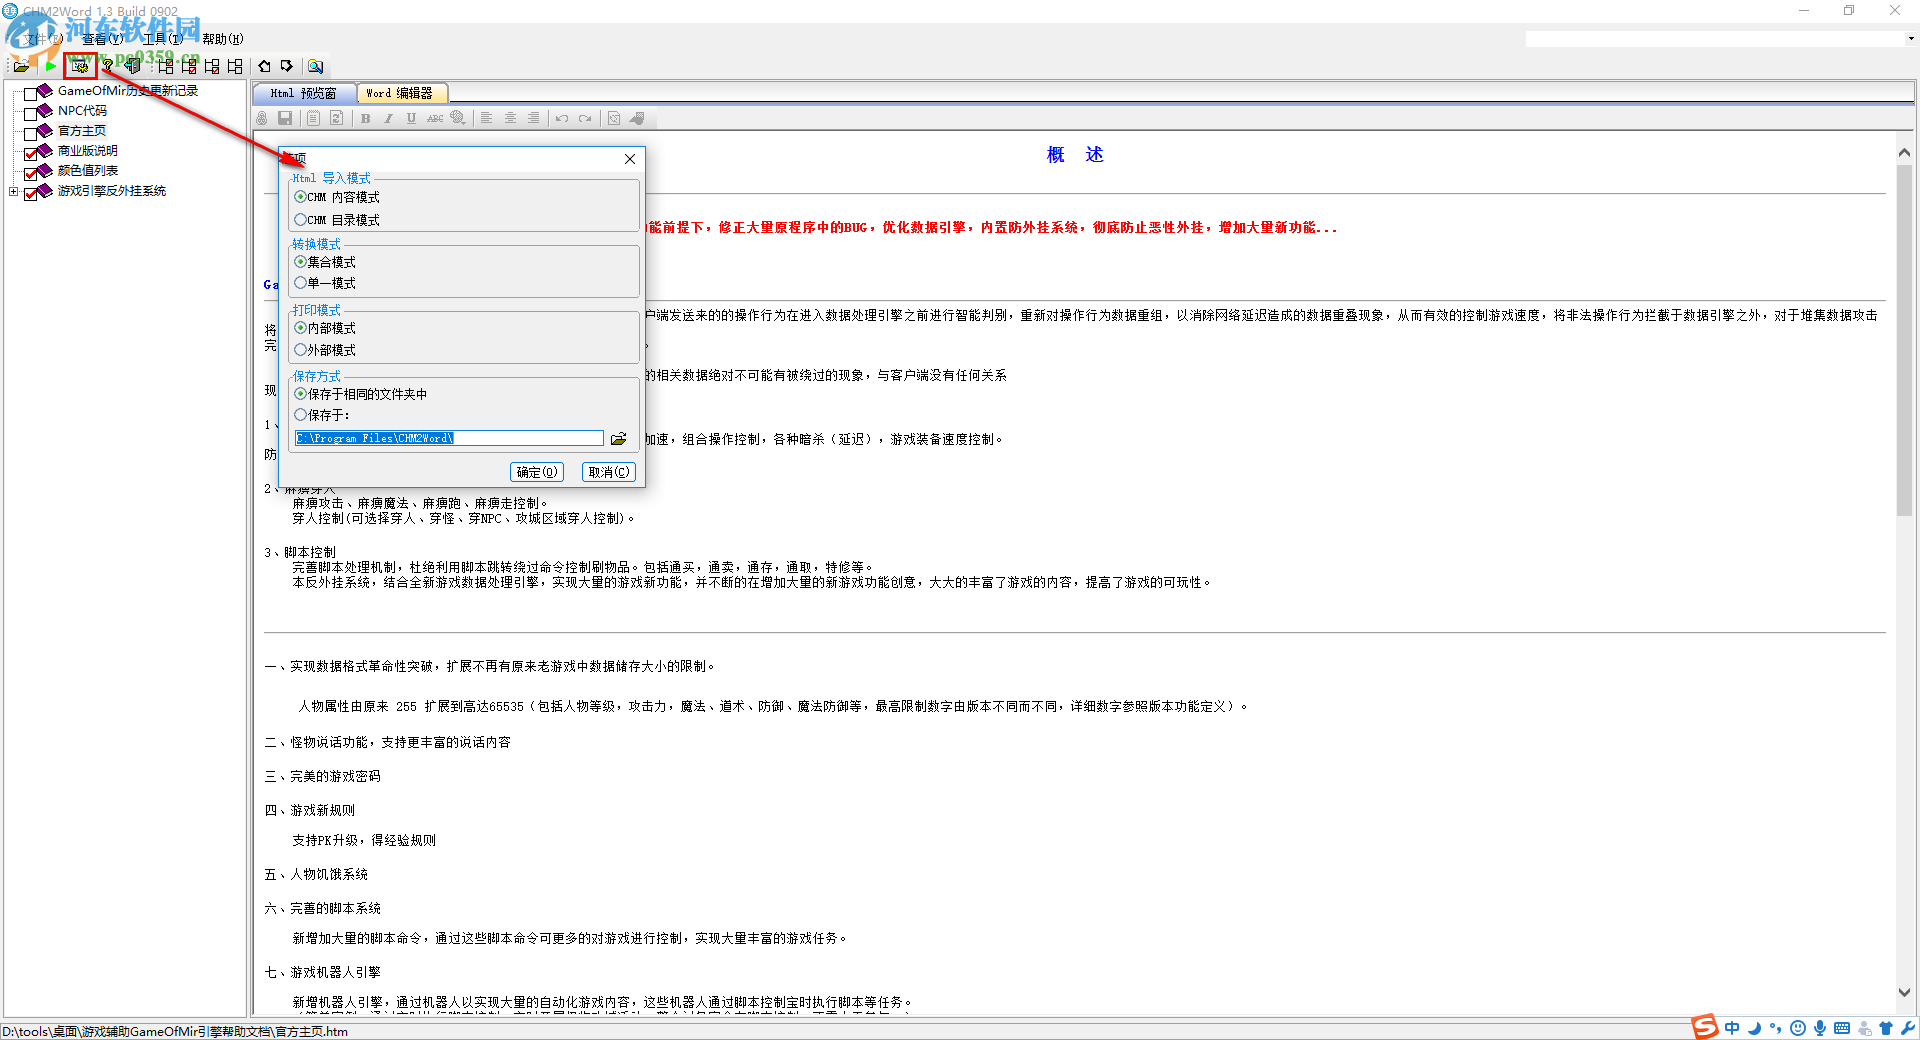
Task: Undo last edit in editor toolbar
Action: (562, 118)
